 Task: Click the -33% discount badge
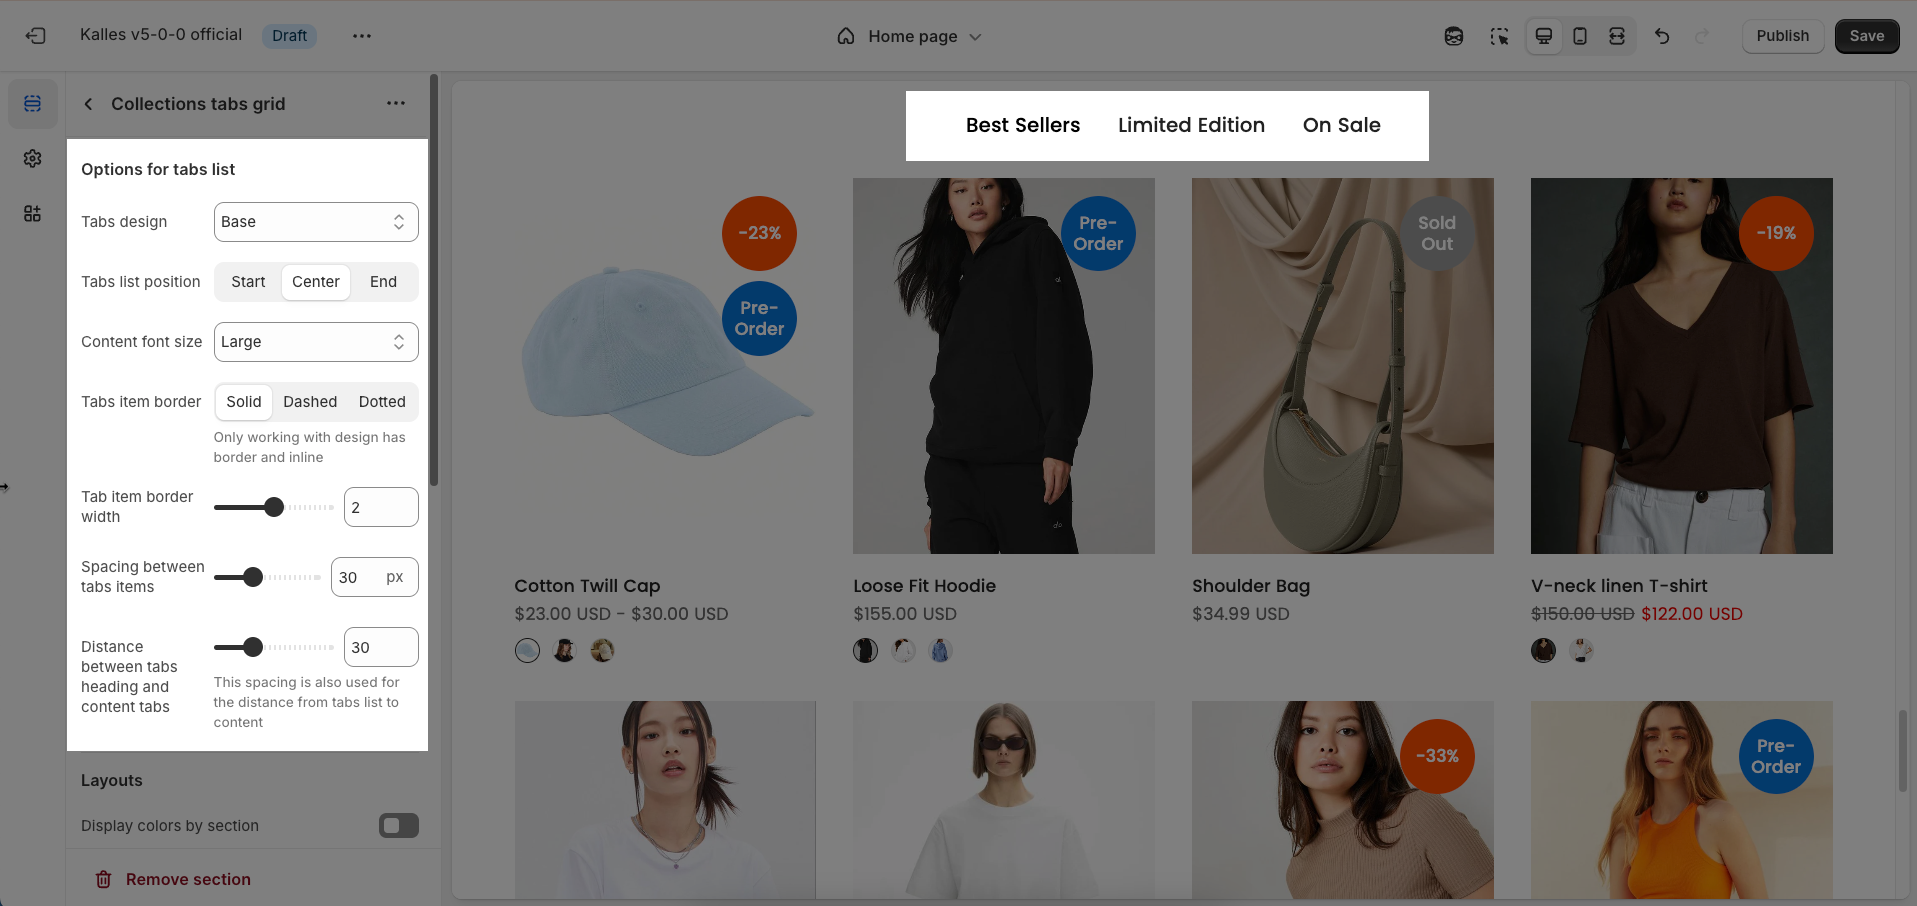(x=1437, y=756)
